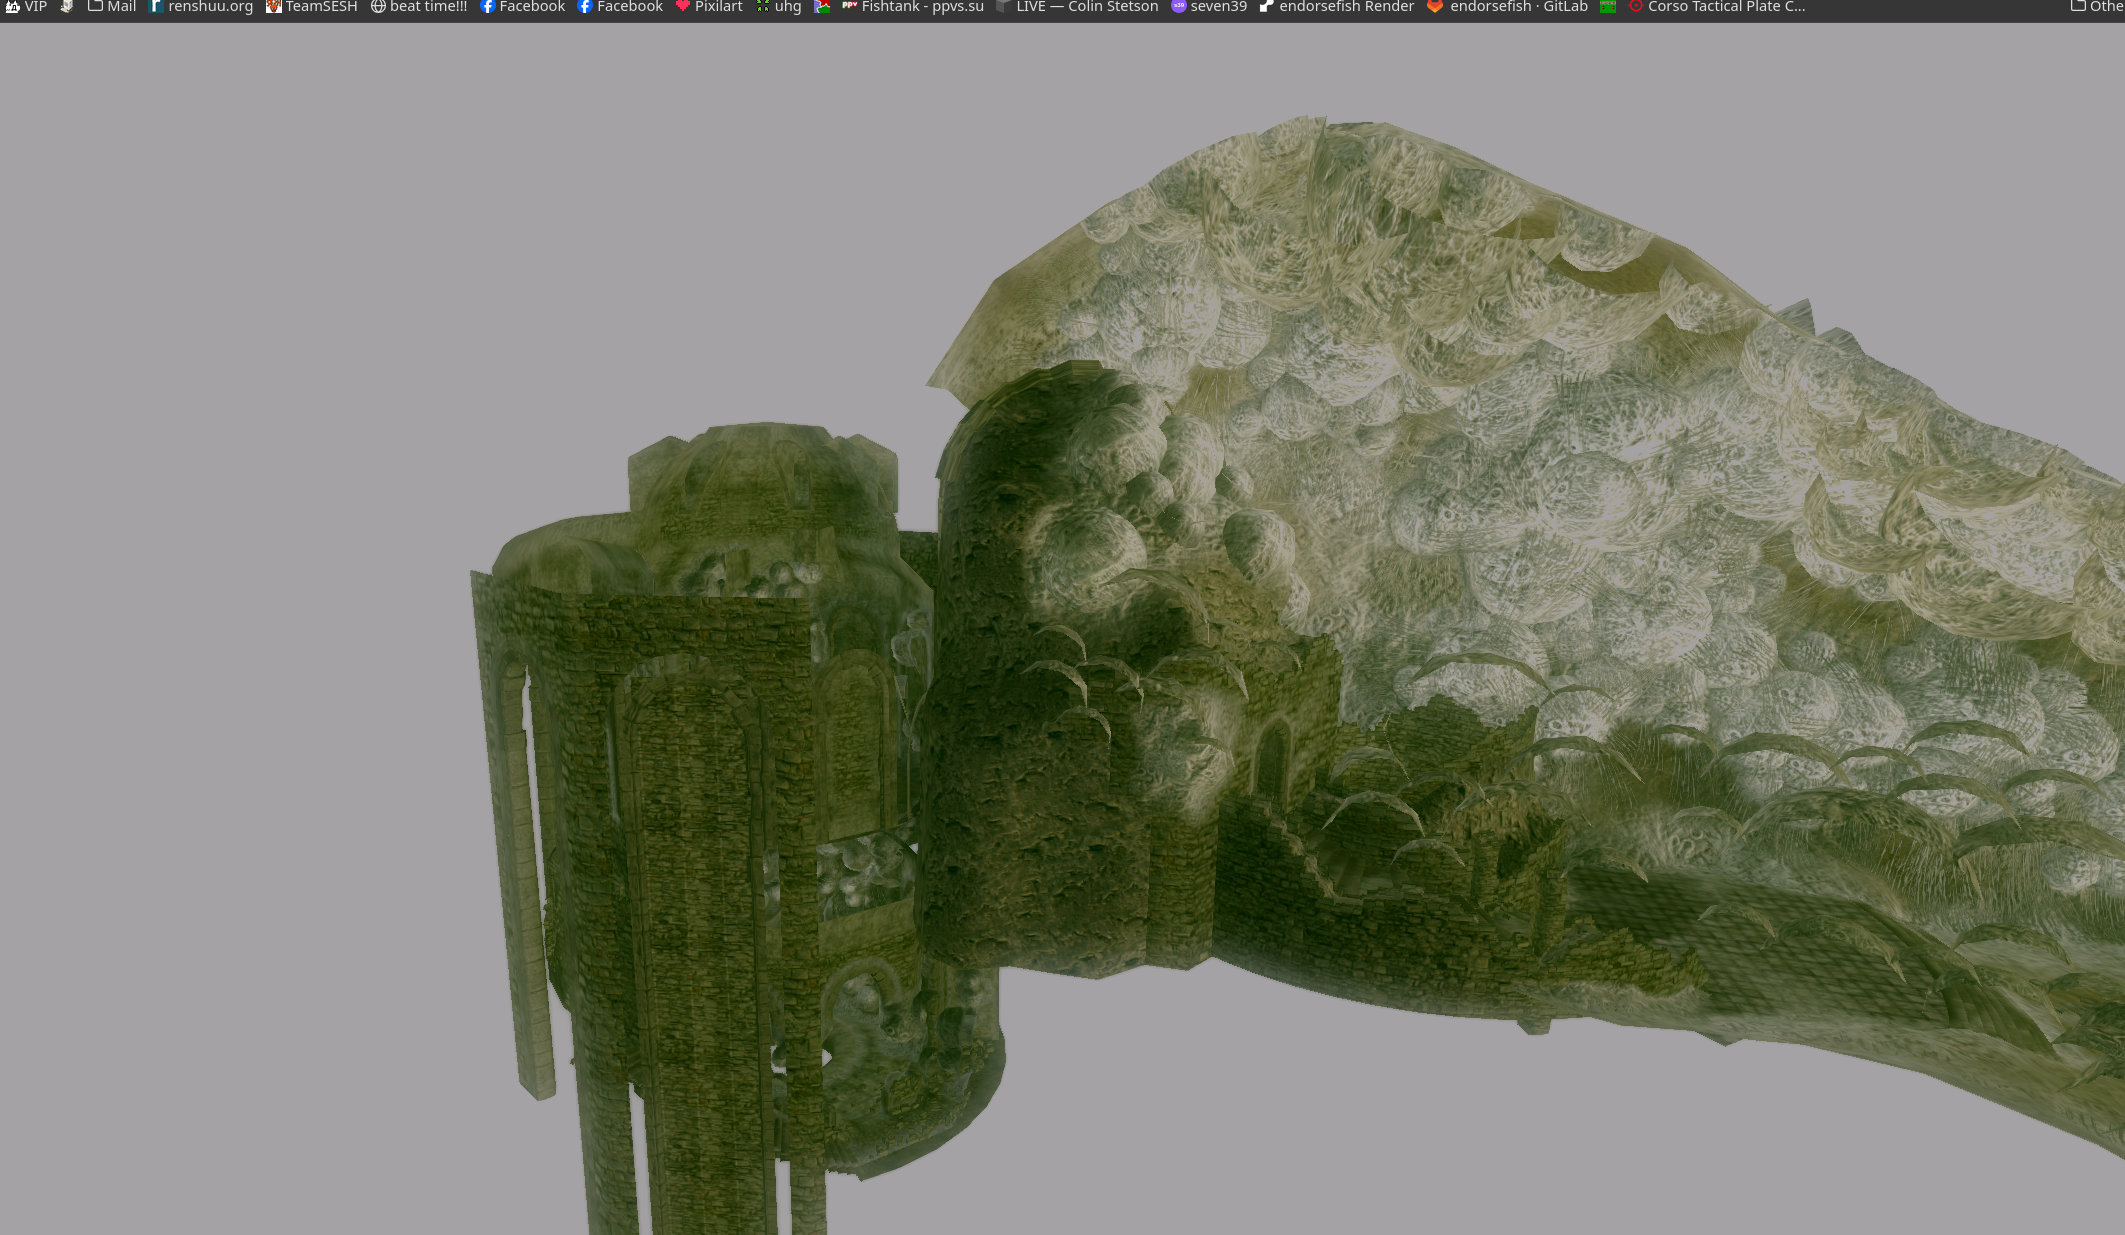Open the VIP bookmark
2125x1235 pixels.
[x=27, y=7]
